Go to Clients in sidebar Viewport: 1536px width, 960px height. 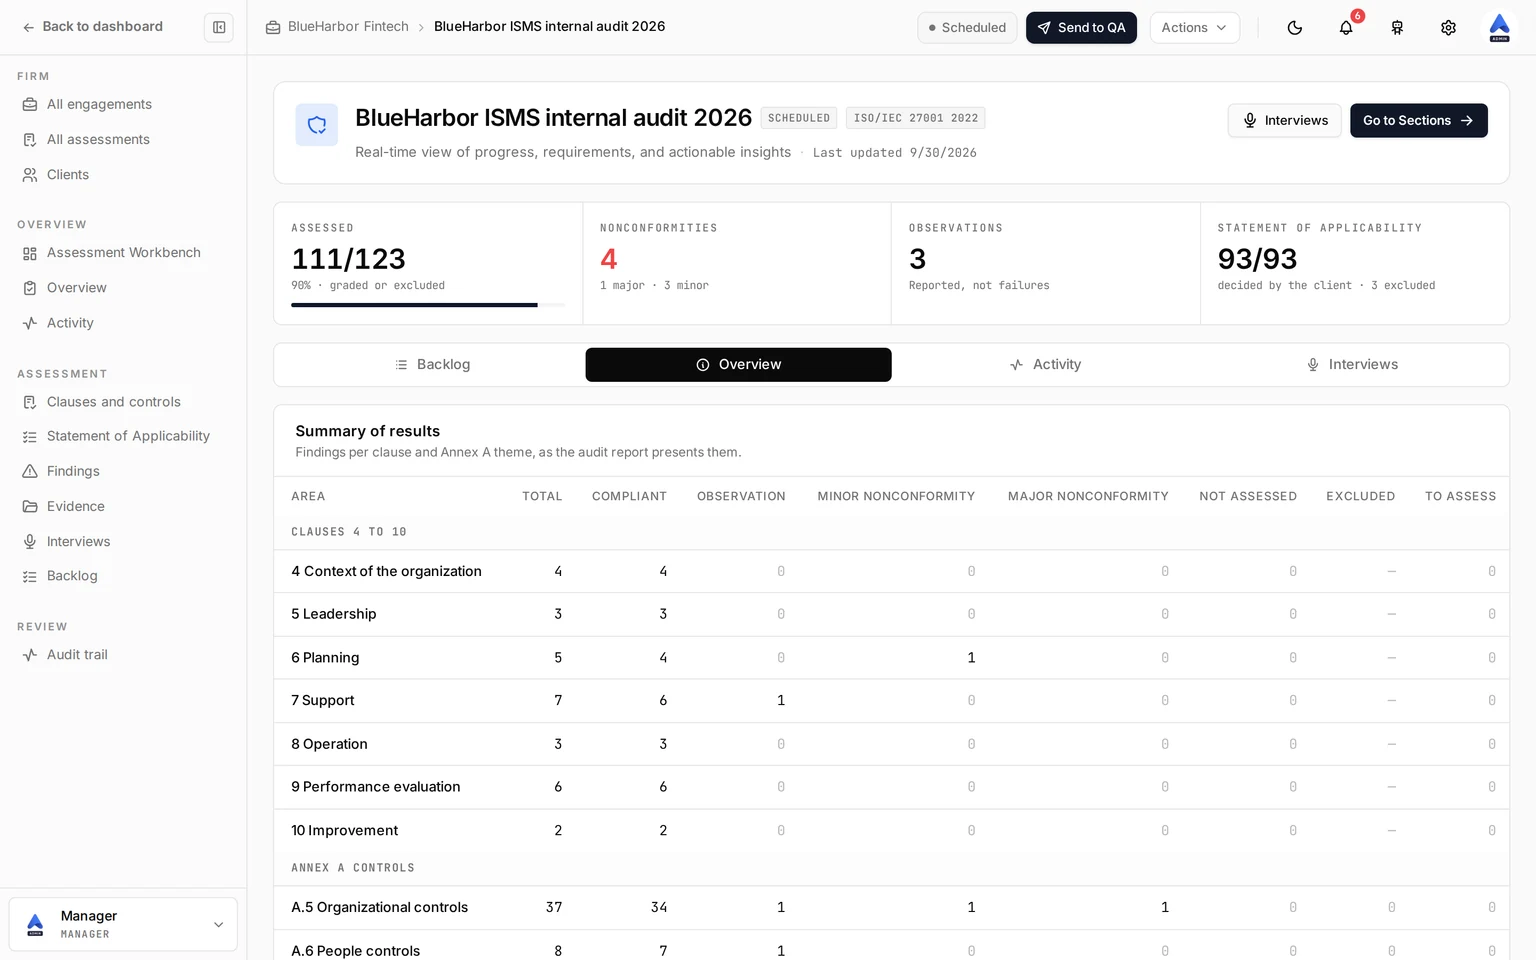pyautogui.click(x=68, y=174)
